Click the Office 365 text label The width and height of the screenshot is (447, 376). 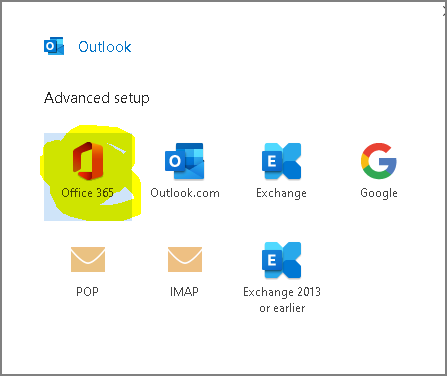pos(87,193)
